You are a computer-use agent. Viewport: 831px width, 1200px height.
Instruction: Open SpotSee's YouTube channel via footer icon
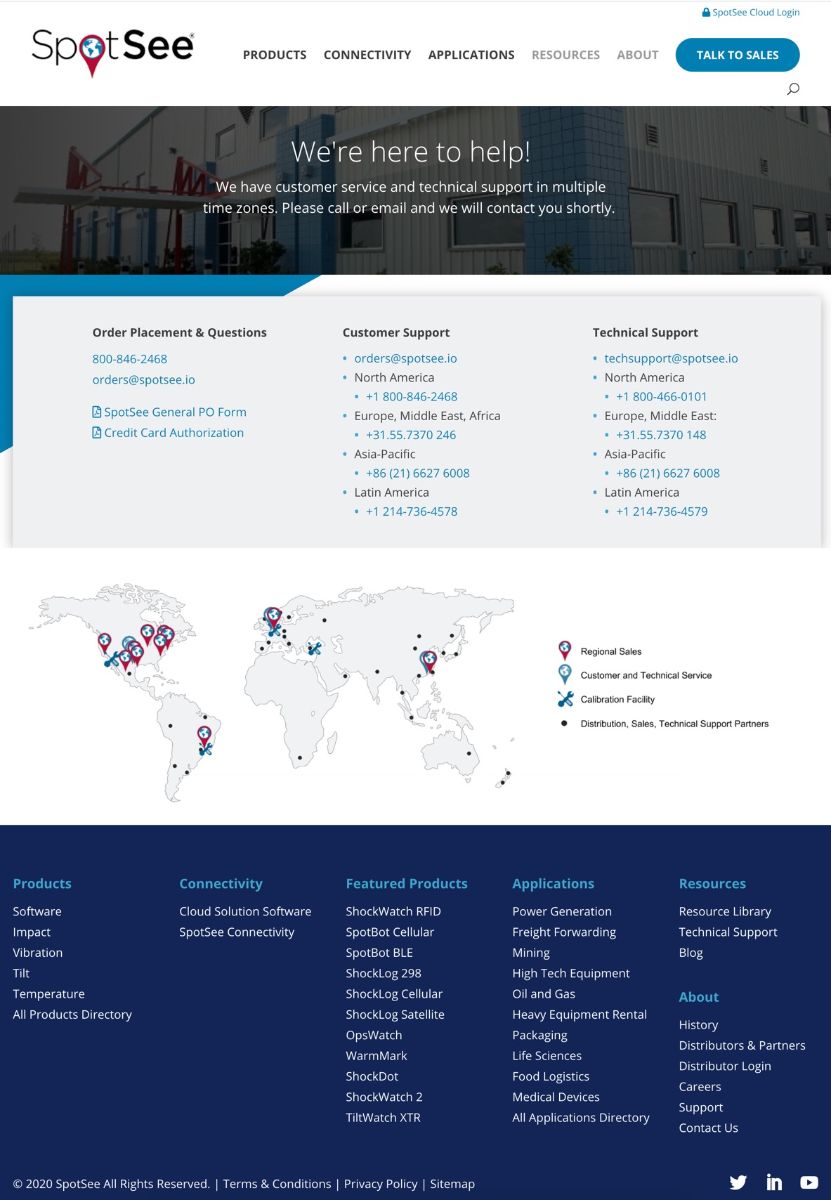click(x=810, y=1182)
